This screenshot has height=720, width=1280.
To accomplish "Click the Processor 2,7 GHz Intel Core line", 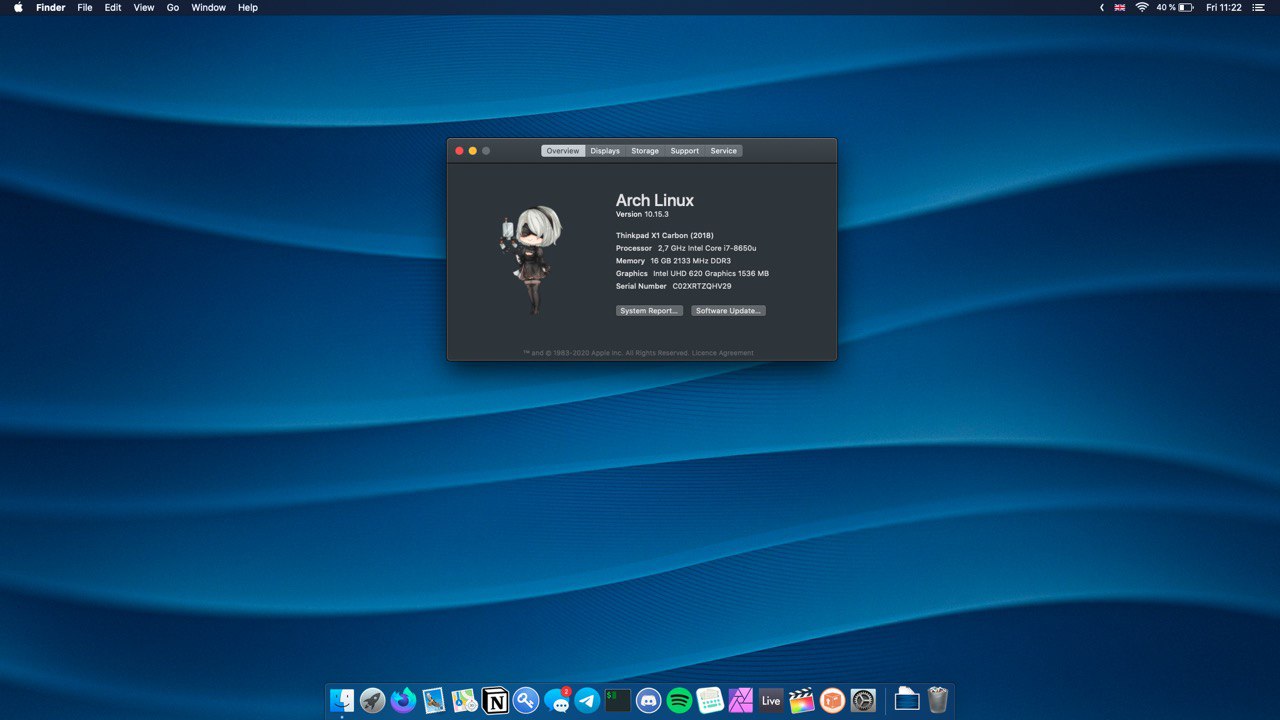I will click(686, 248).
